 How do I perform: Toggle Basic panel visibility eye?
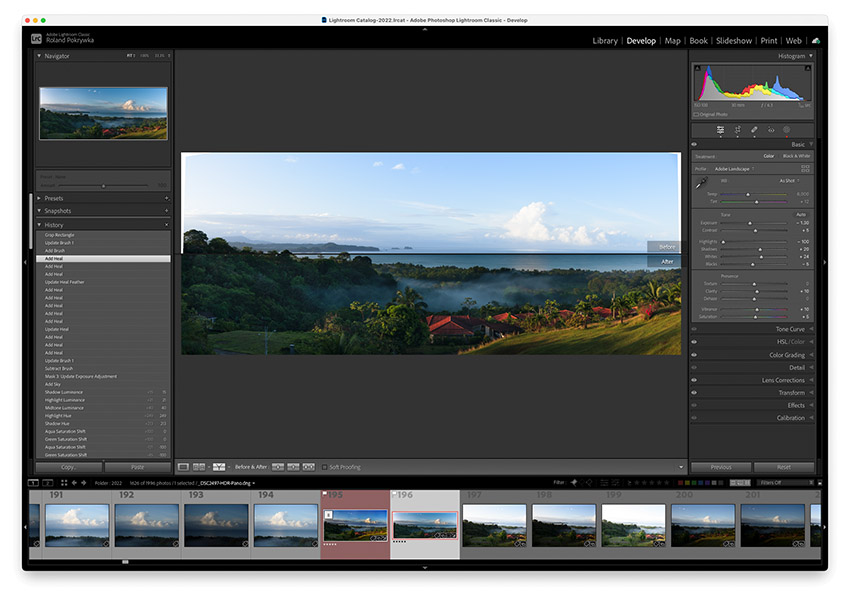(694, 144)
